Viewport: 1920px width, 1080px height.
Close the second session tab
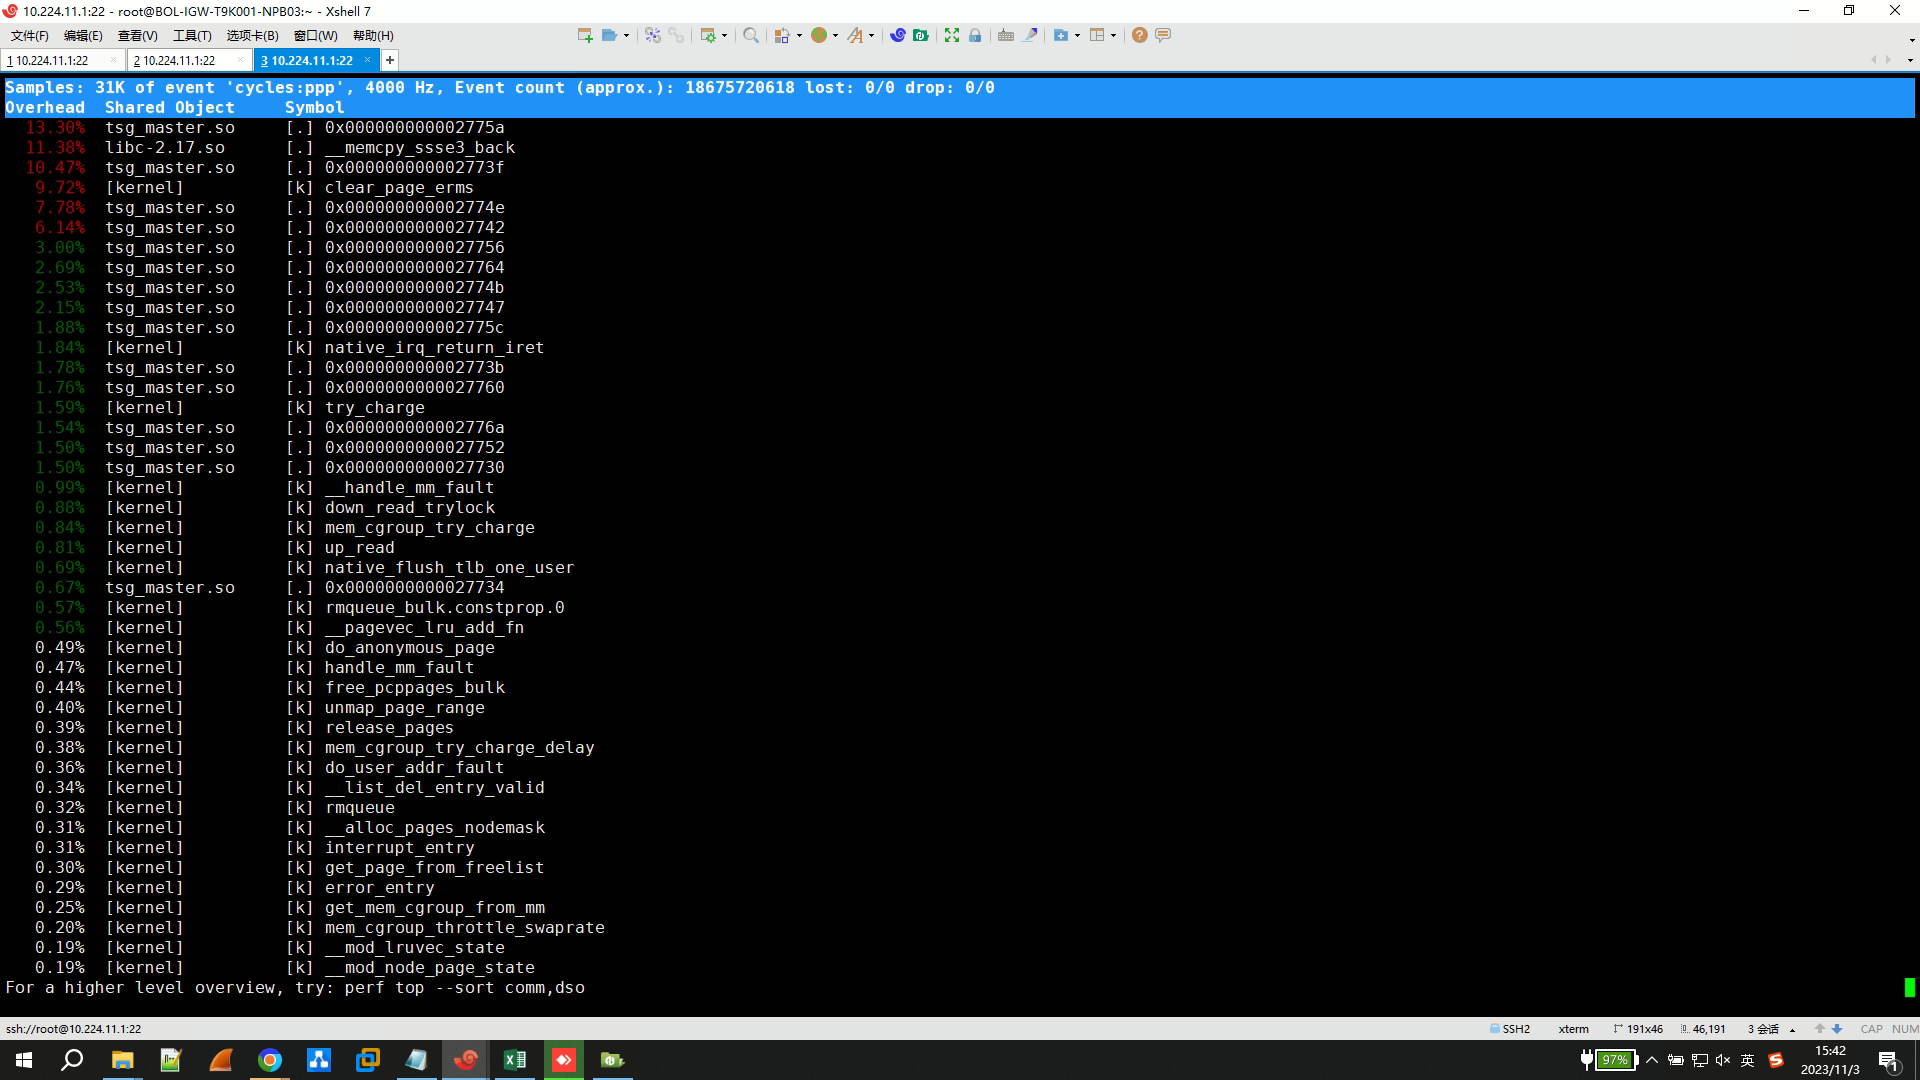coord(240,60)
